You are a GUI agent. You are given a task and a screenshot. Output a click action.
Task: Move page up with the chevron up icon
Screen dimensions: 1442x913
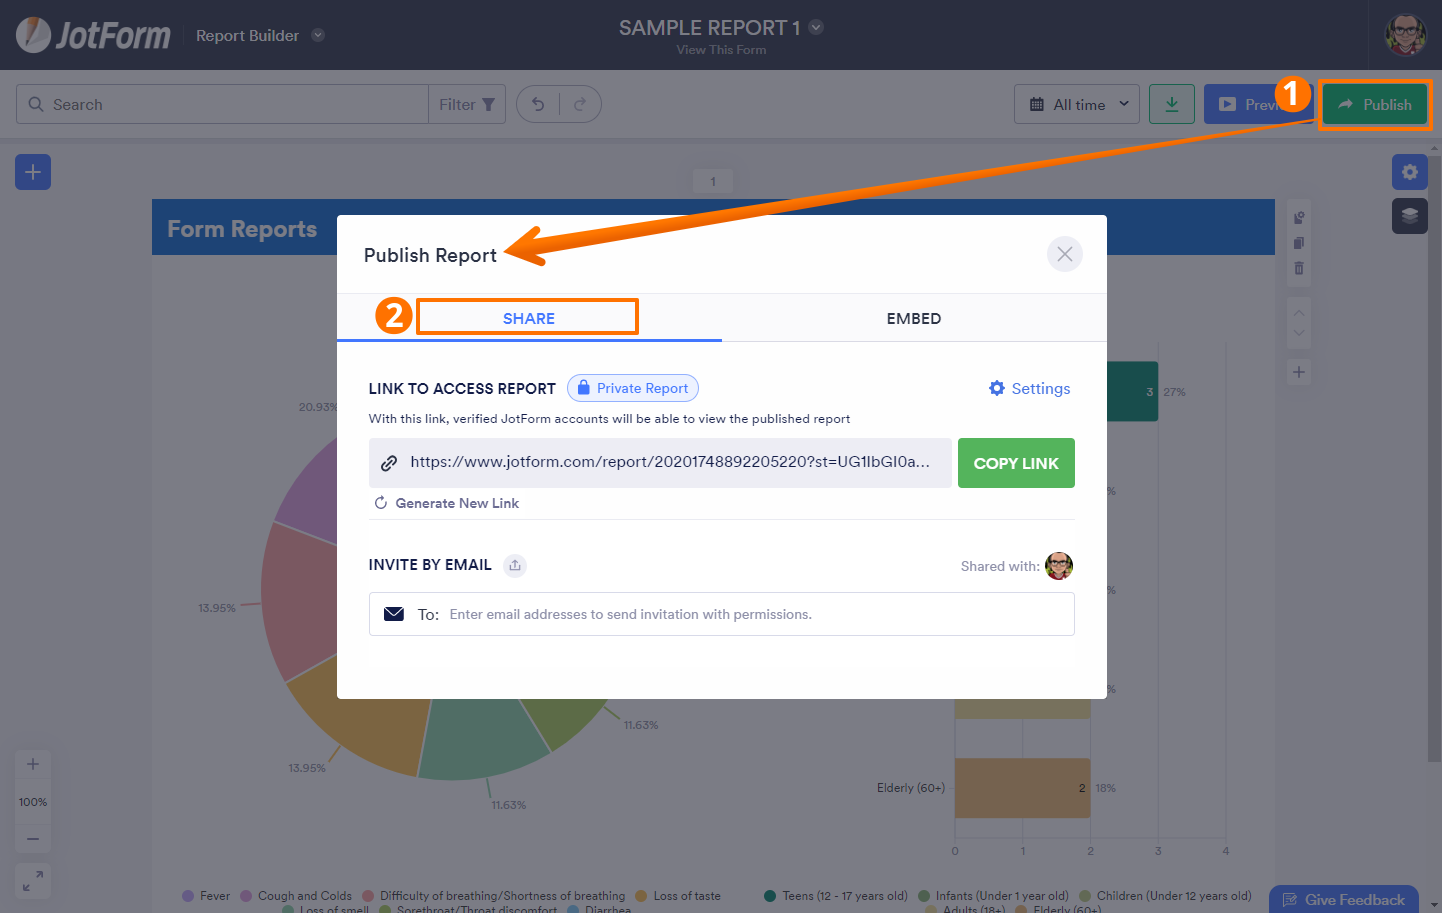[1299, 312]
